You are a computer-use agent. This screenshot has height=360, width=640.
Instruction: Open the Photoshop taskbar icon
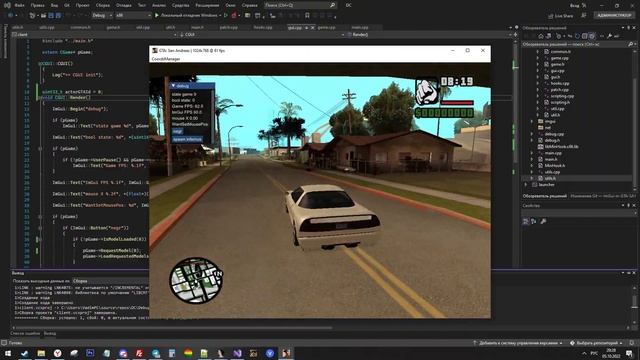point(90,353)
